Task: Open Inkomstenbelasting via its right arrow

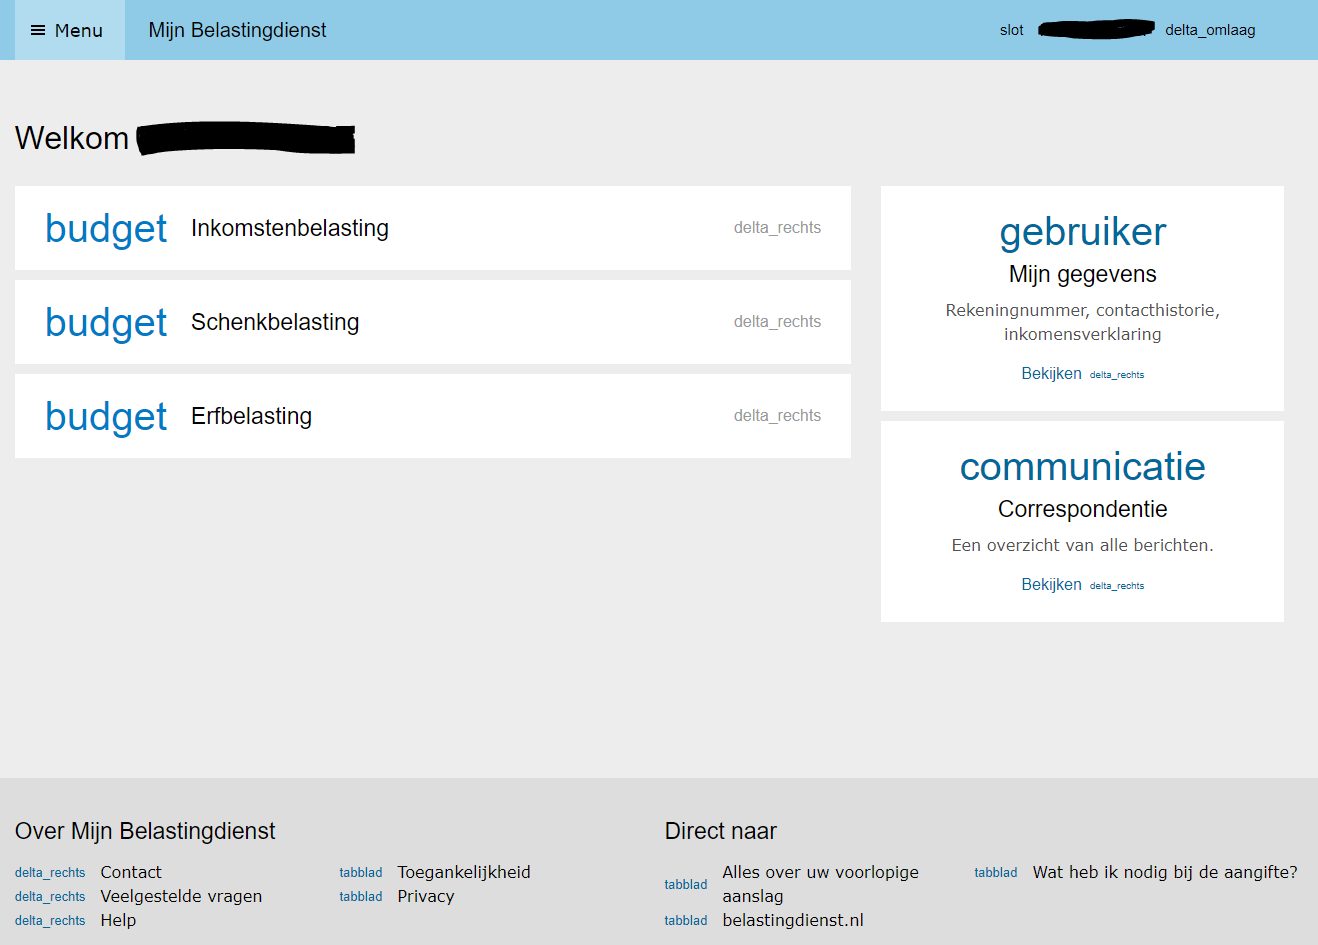Action: tap(777, 228)
